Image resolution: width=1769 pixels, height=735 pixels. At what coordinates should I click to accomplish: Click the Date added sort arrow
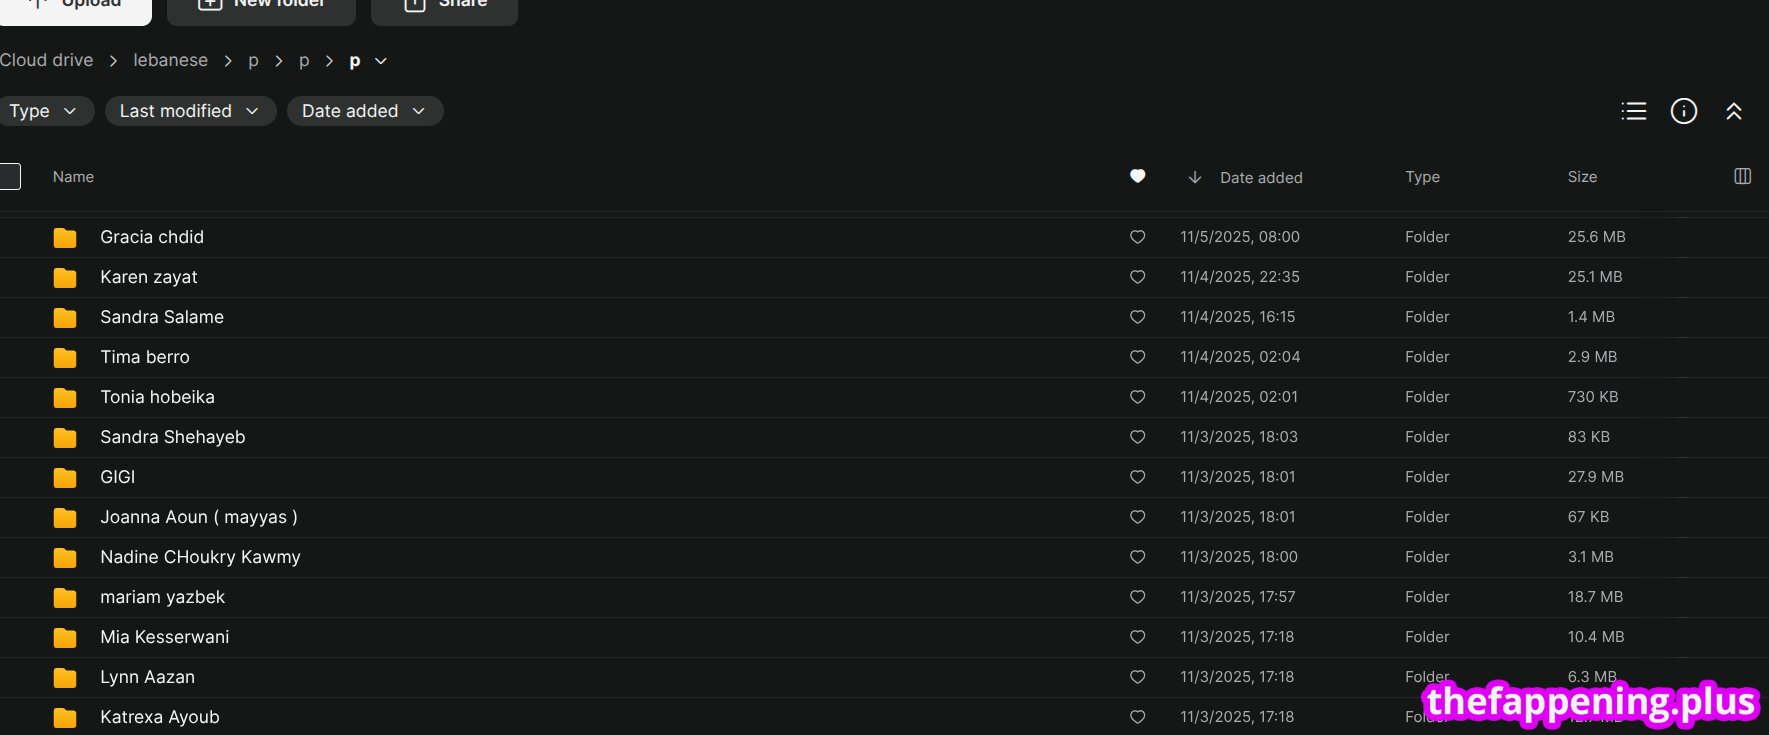click(1194, 177)
